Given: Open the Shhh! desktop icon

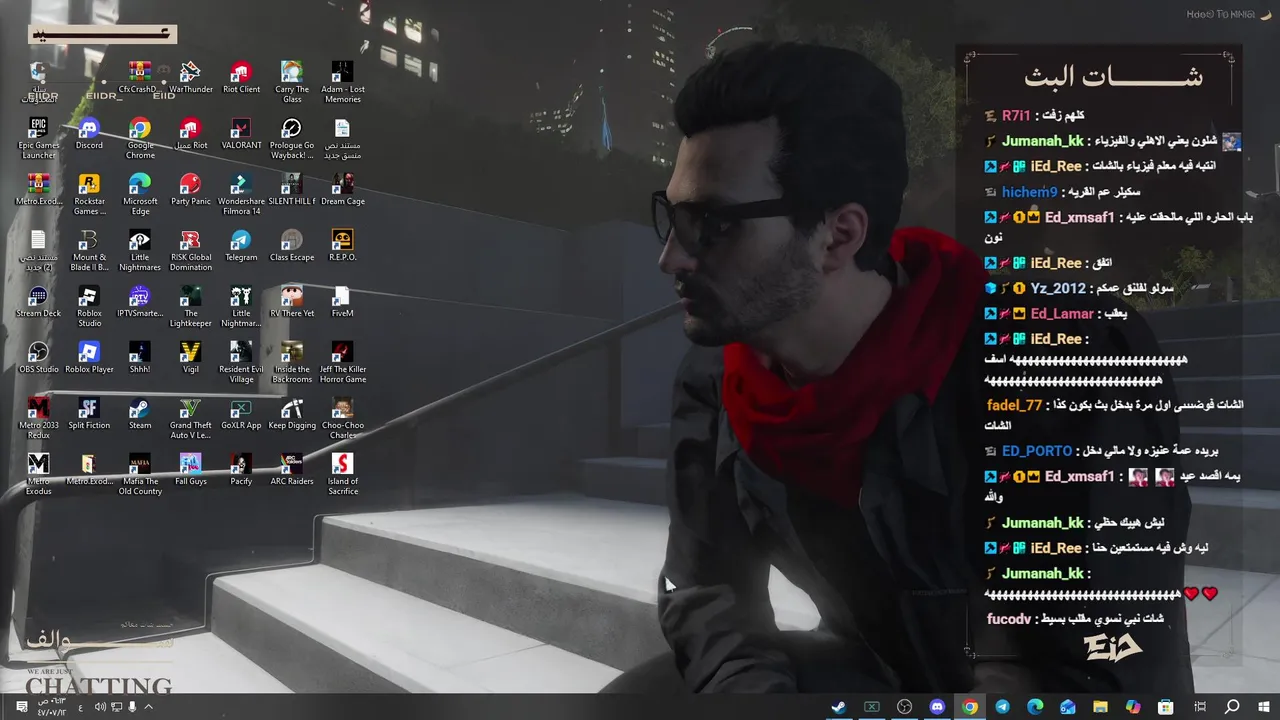Looking at the screenshot, I should 140,358.
